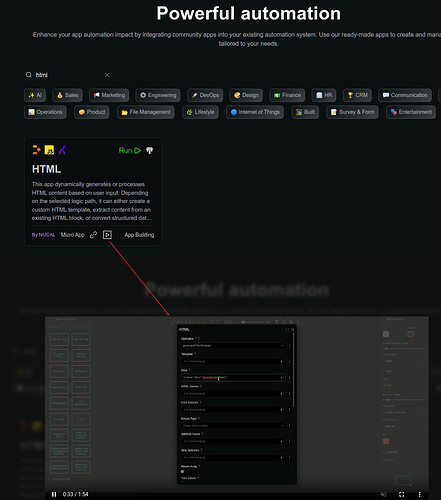Click inside the html search field

(x=68, y=75)
